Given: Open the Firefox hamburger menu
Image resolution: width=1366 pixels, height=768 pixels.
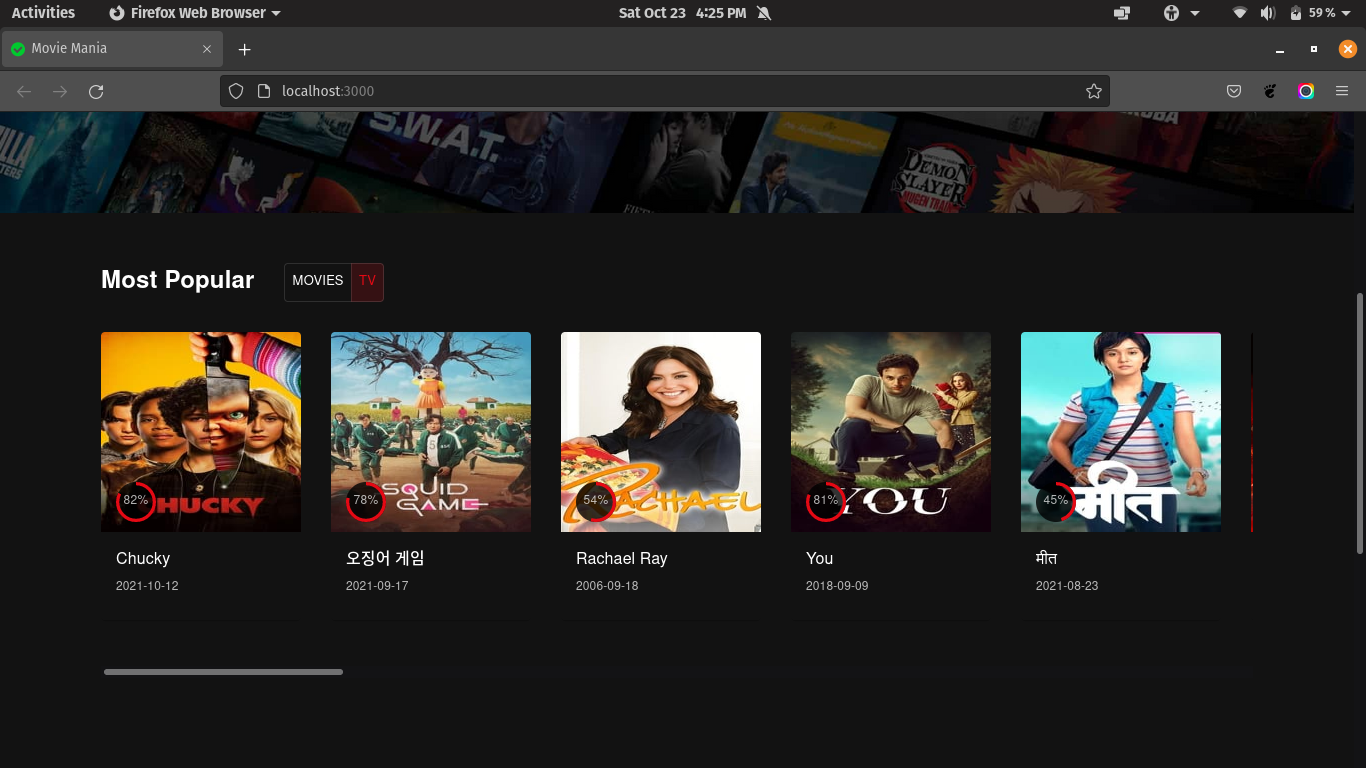Looking at the screenshot, I should tap(1342, 91).
